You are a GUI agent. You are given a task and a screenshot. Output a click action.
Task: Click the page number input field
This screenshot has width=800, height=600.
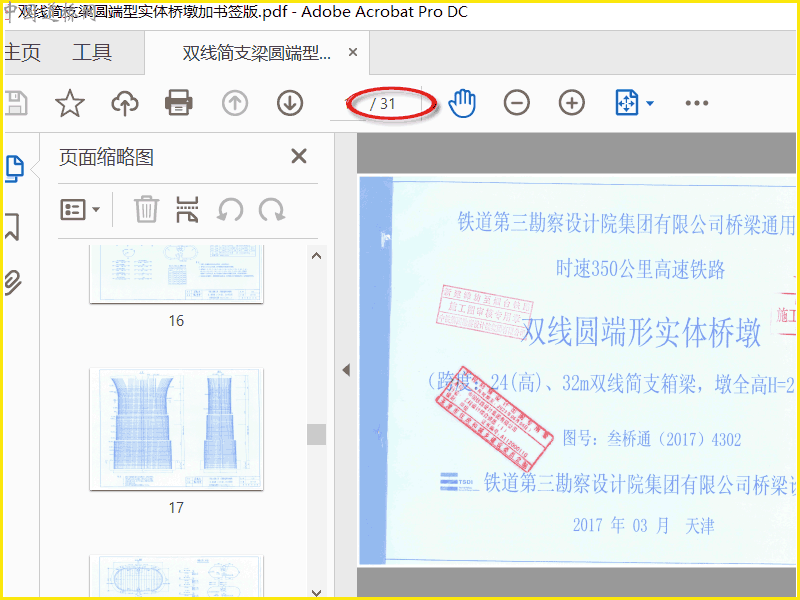pyautogui.click(x=348, y=104)
